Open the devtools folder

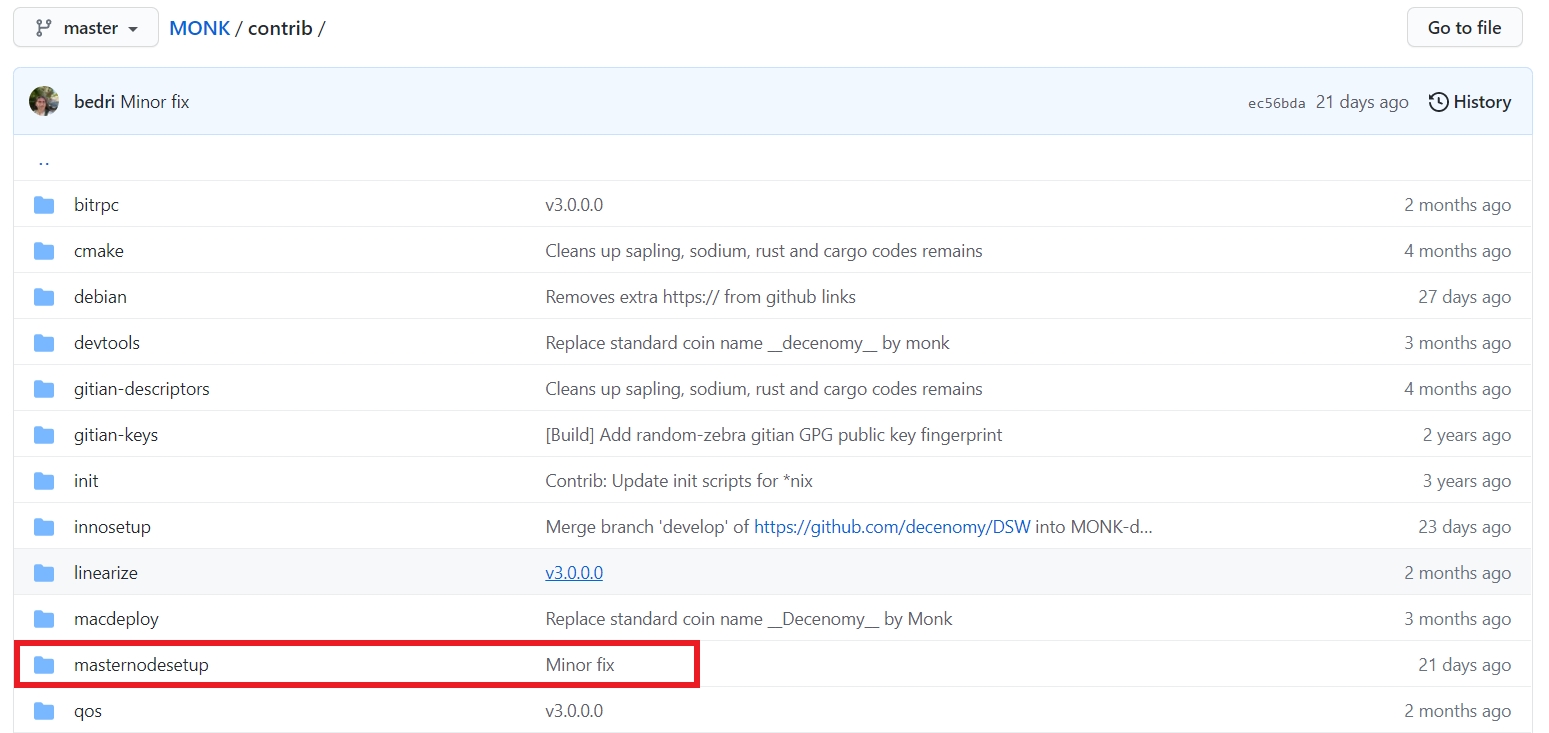(107, 343)
